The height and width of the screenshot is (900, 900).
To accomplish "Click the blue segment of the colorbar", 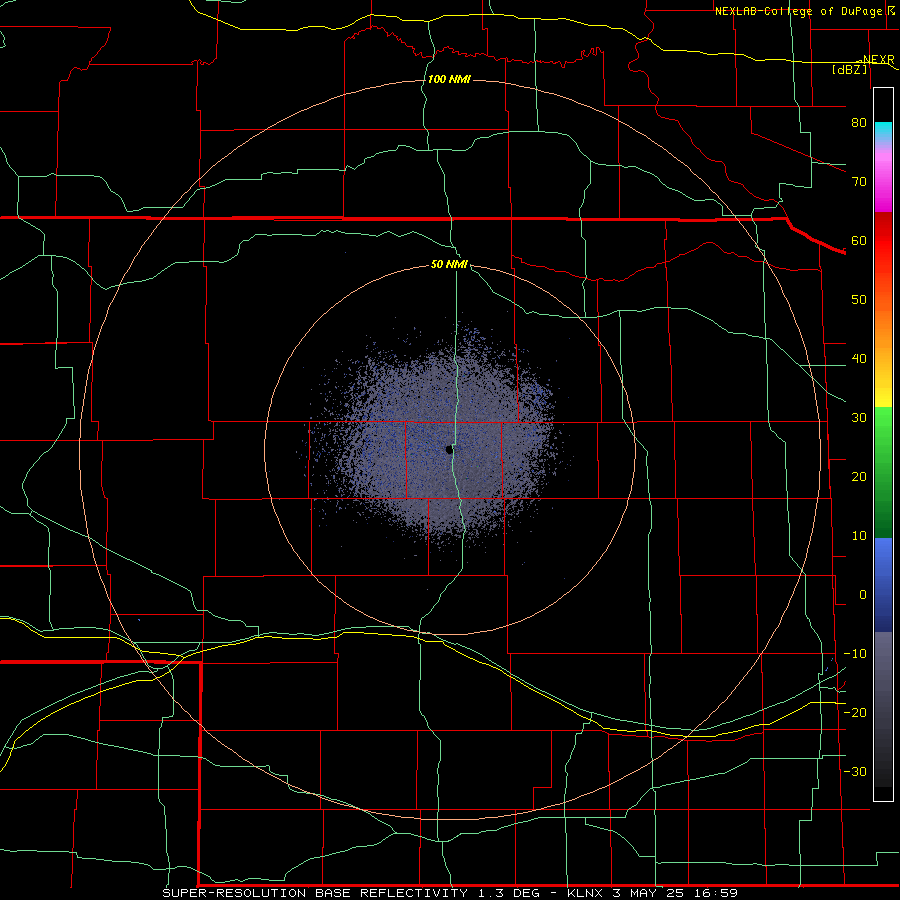I will (883, 584).
